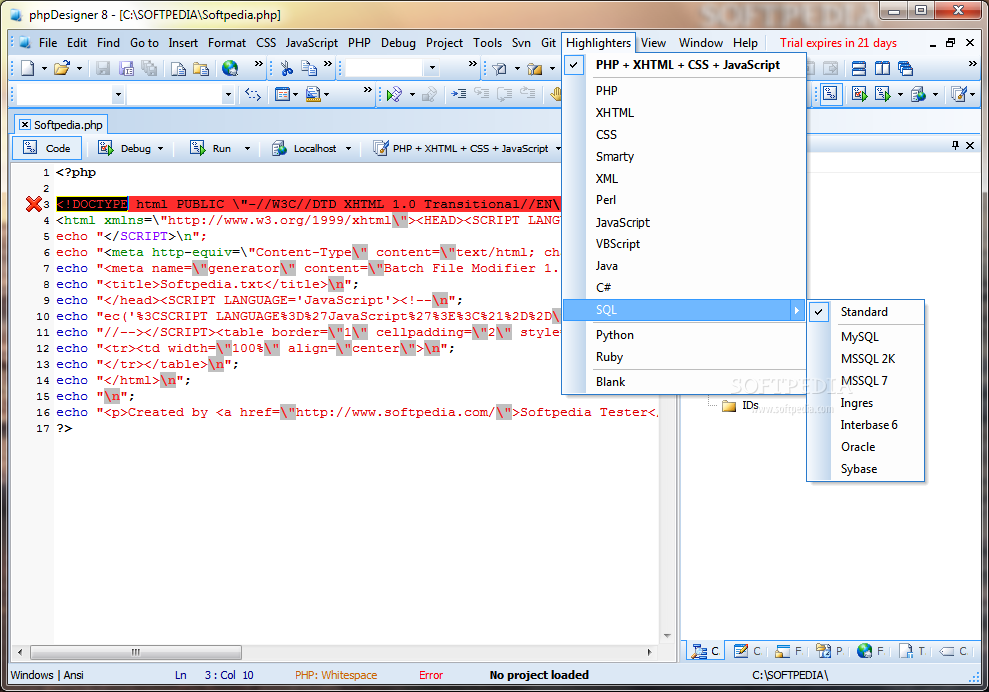Click code line 17 with ?>

(64, 428)
